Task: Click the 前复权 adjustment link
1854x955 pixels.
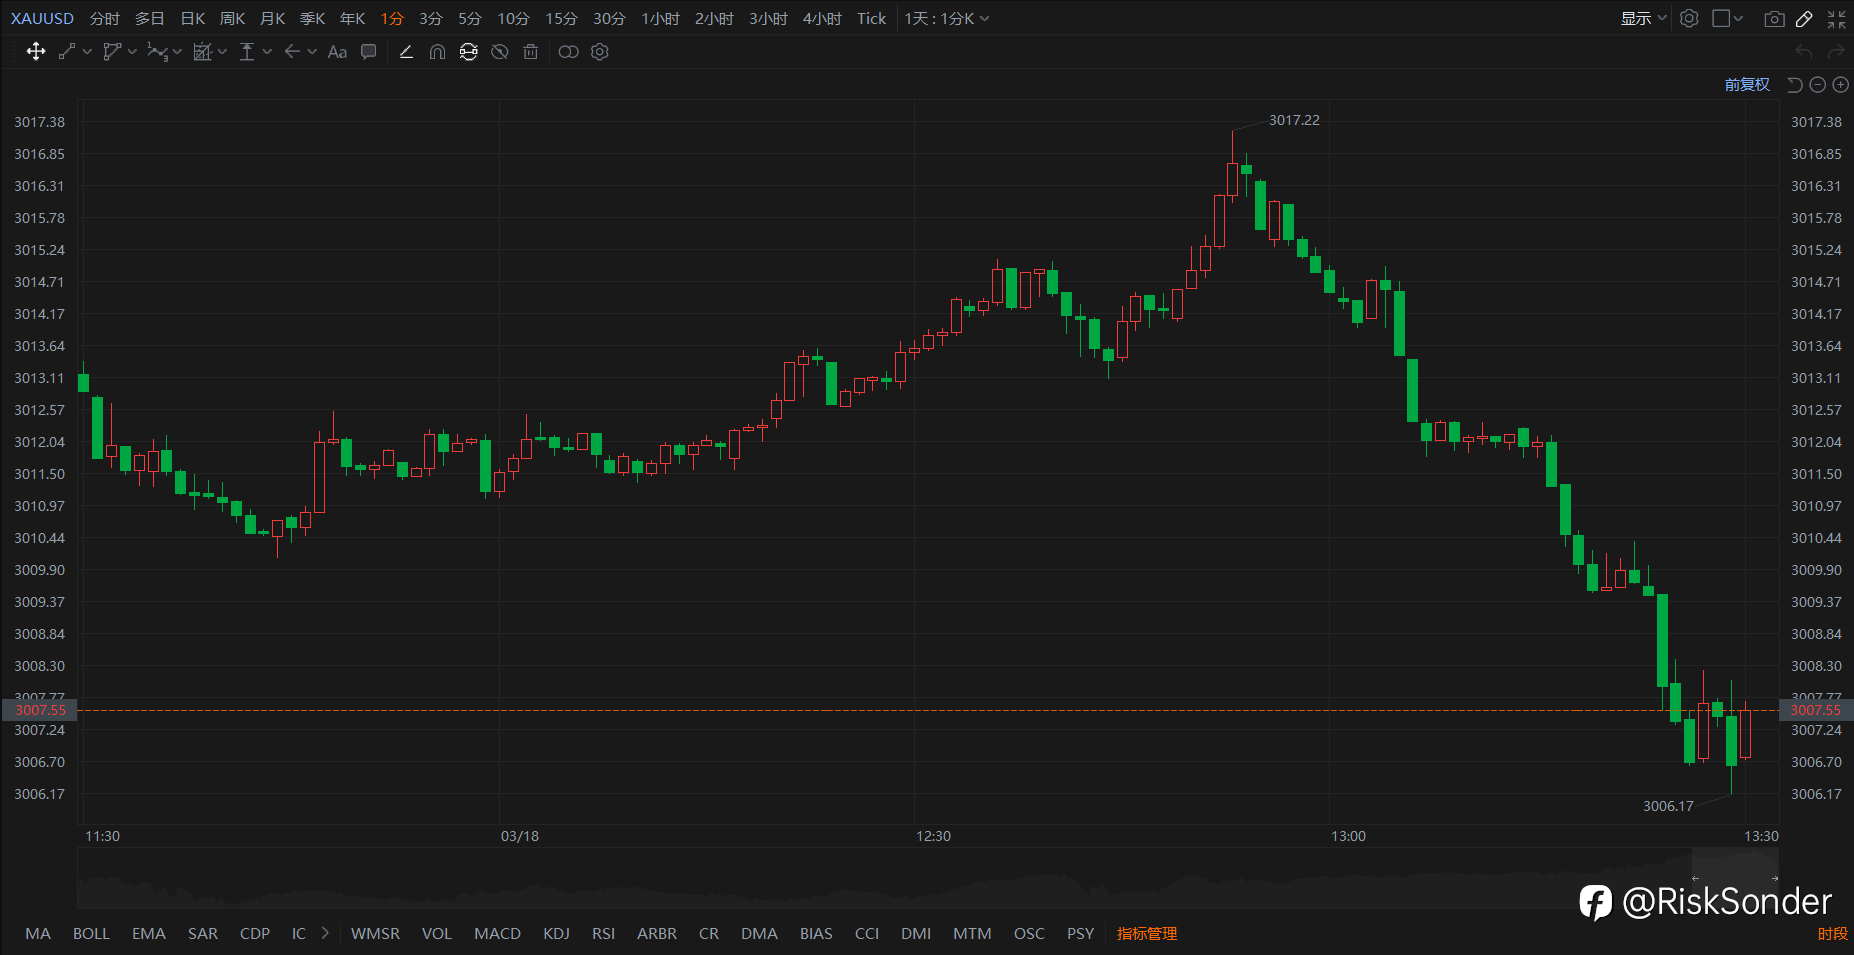Action: click(x=1747, y=85)
